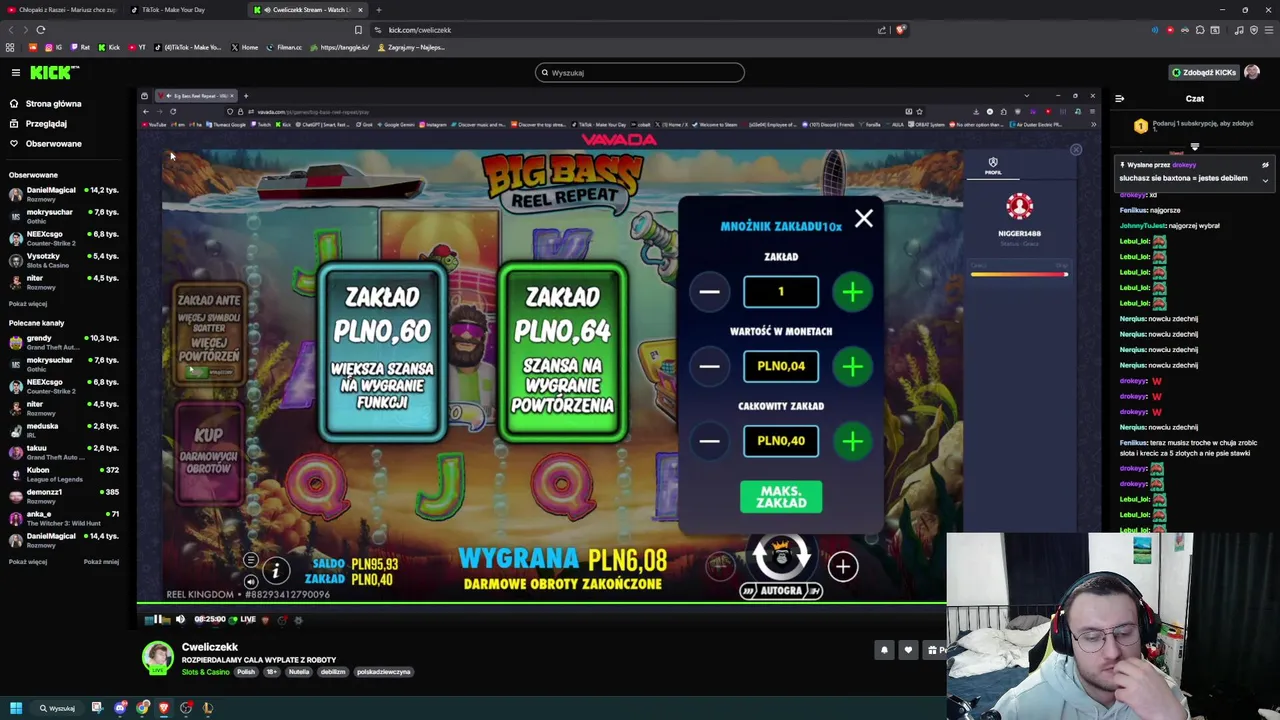The image size is (1280, 720).
Task: Click the spin button with circular arrows
Action: coord(781,556)
